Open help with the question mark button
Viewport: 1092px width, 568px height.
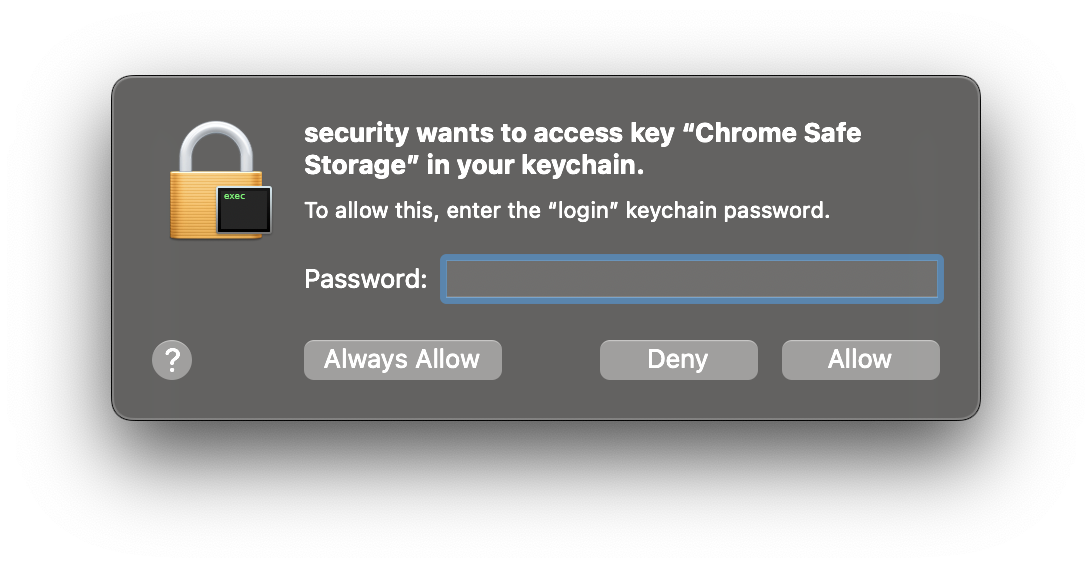(172, 360)
